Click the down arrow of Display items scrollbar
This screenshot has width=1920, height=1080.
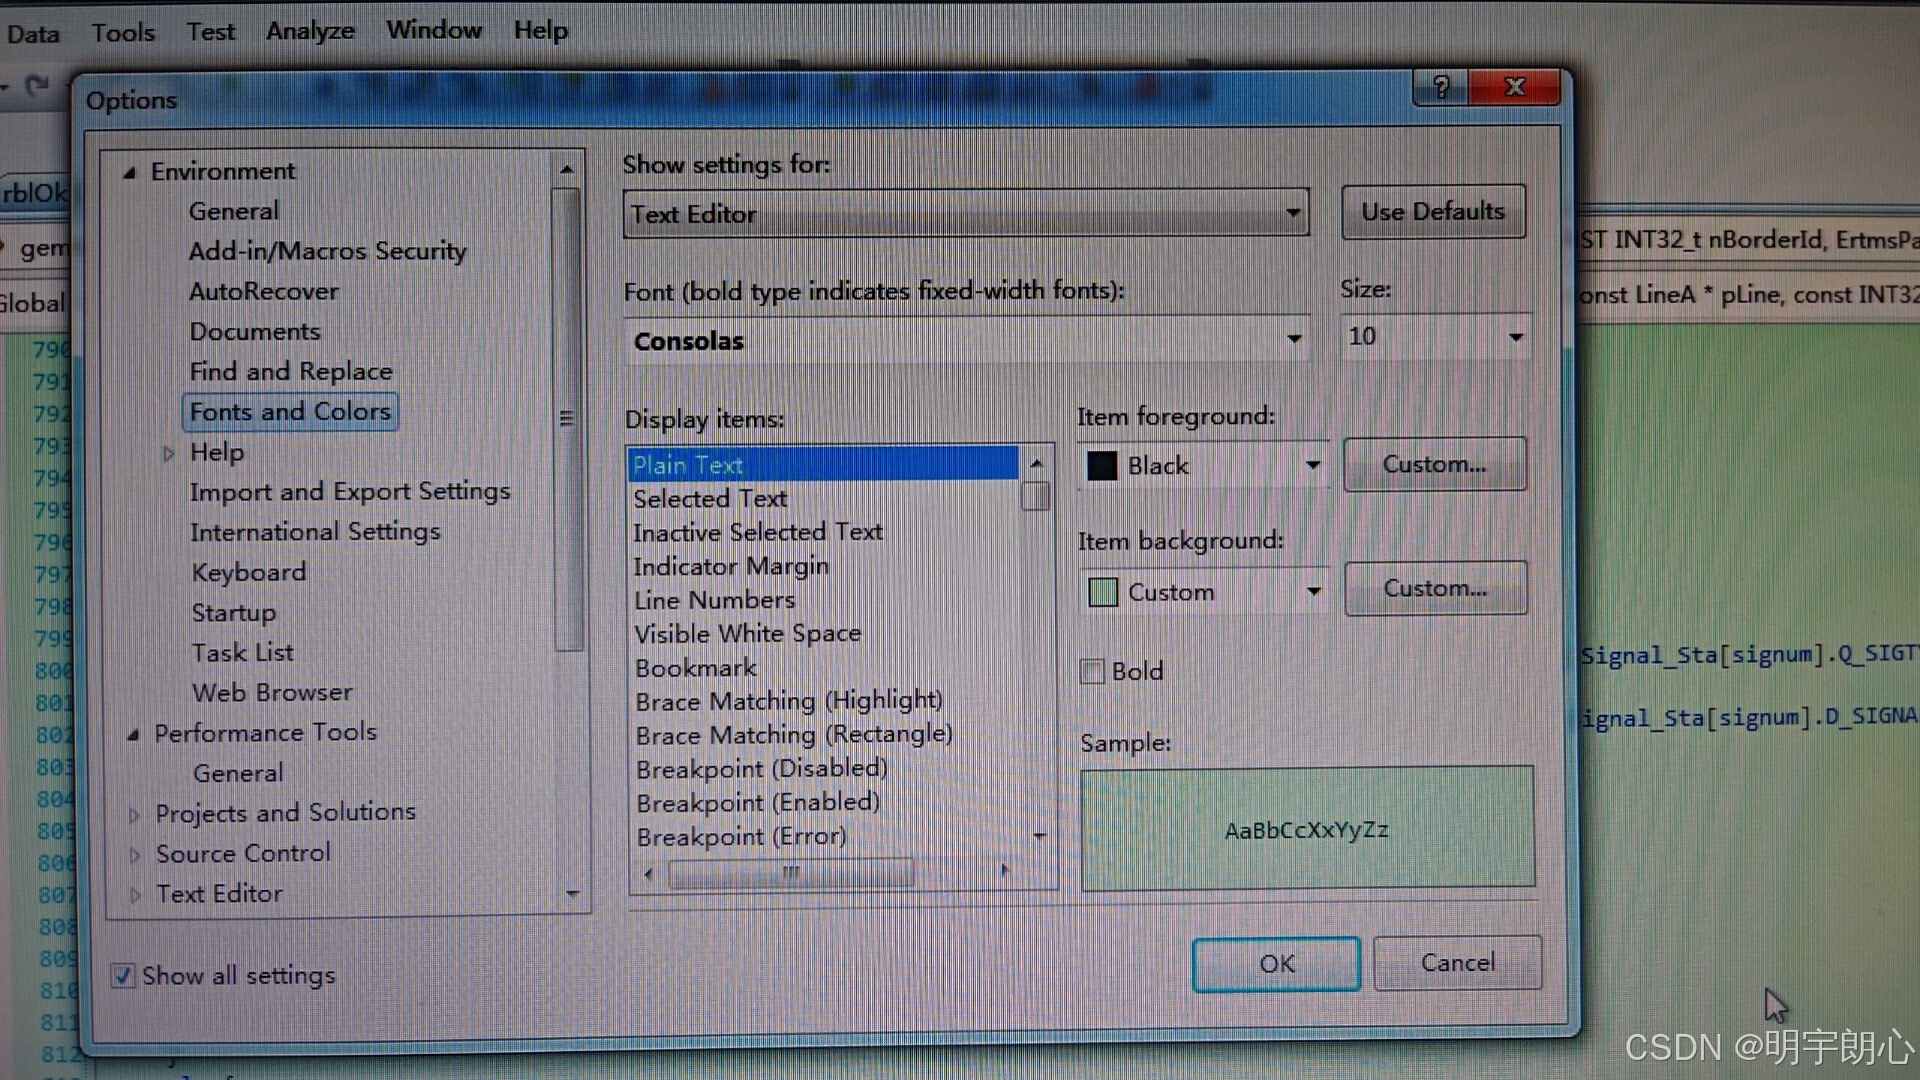(x=1039, y=836)
